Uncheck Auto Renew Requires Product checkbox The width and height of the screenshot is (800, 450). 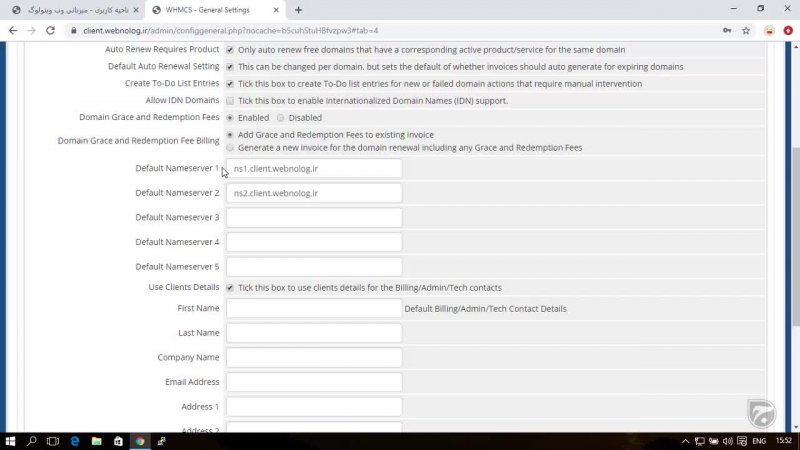[230, 50]
